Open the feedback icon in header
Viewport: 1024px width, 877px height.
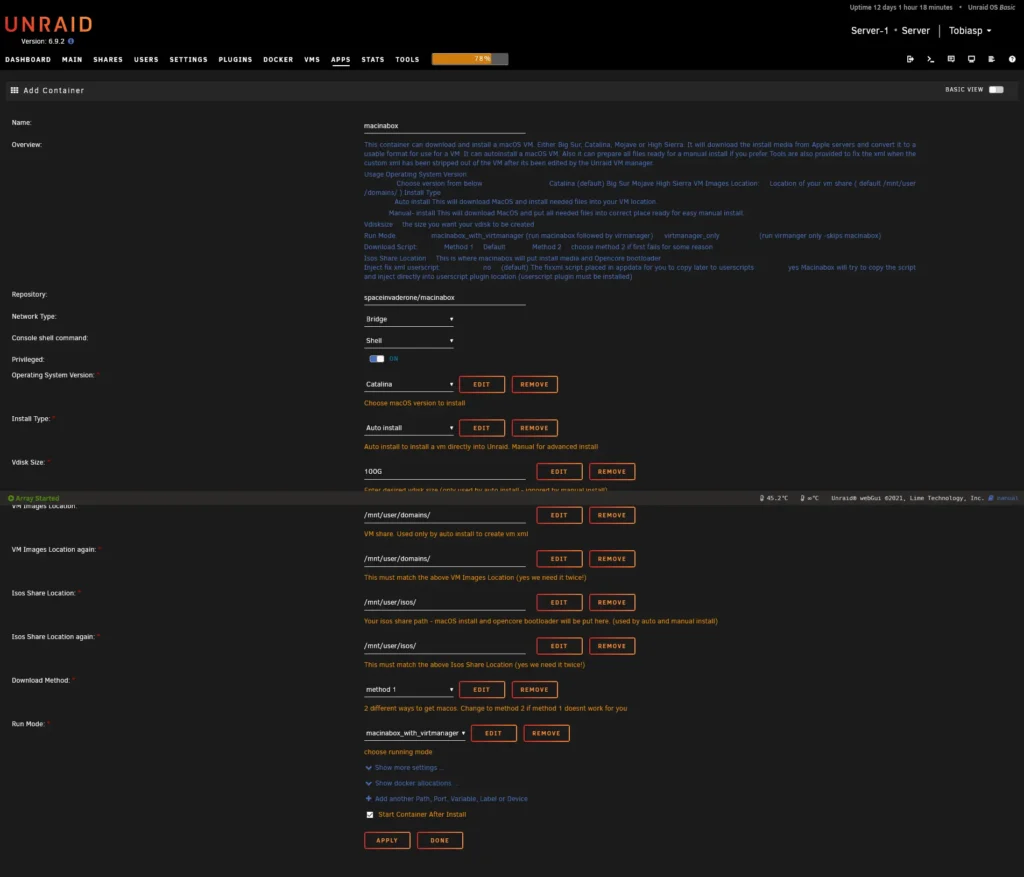951,59
